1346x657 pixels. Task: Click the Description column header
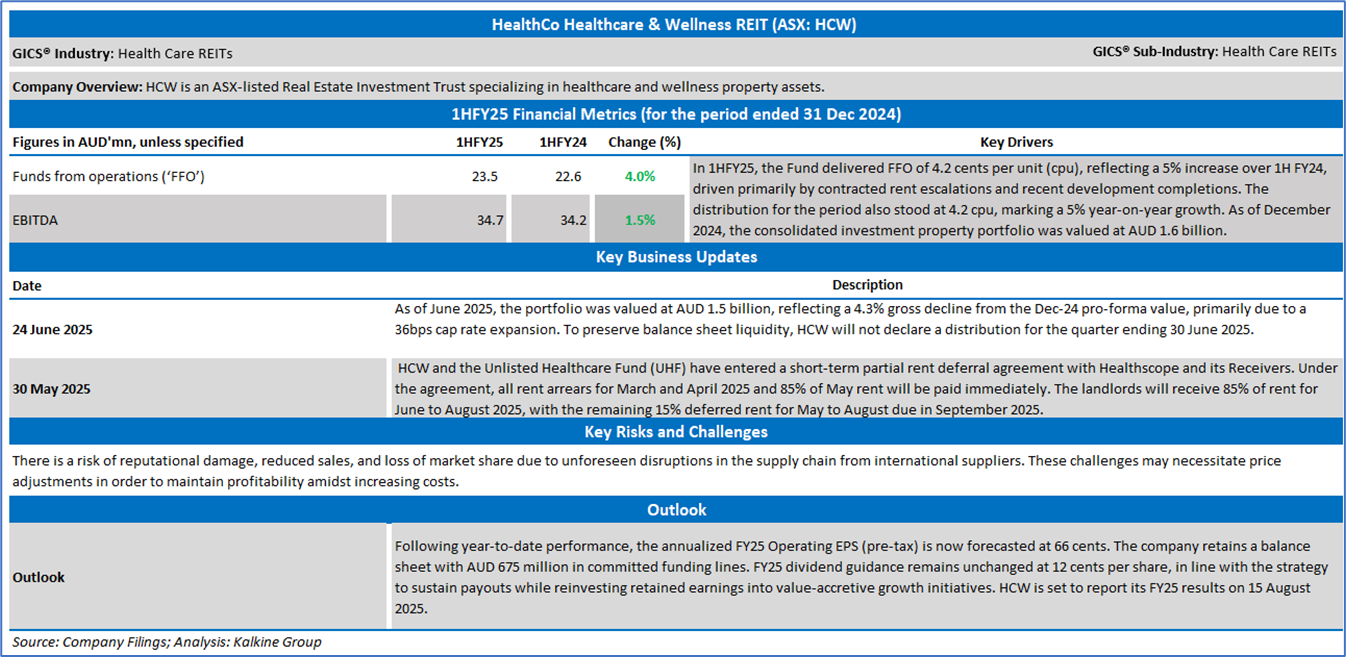pos(867,285)
